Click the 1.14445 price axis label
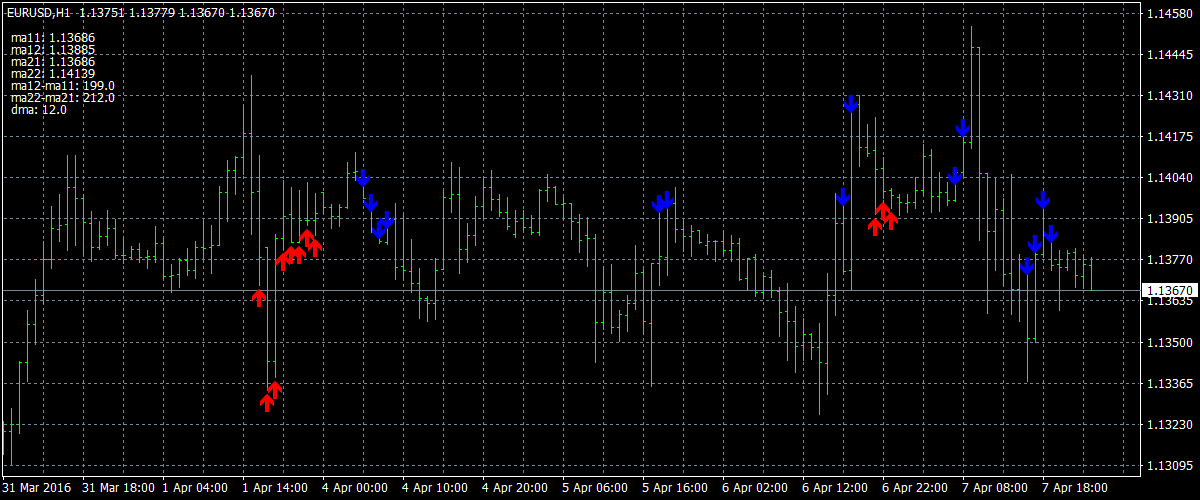 pos(1168,55)
